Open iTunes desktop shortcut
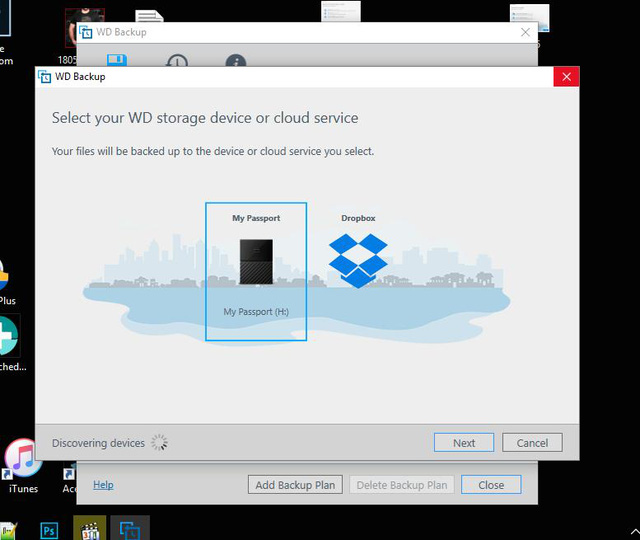This screenshot has width=640, height=540. (23, 466)
